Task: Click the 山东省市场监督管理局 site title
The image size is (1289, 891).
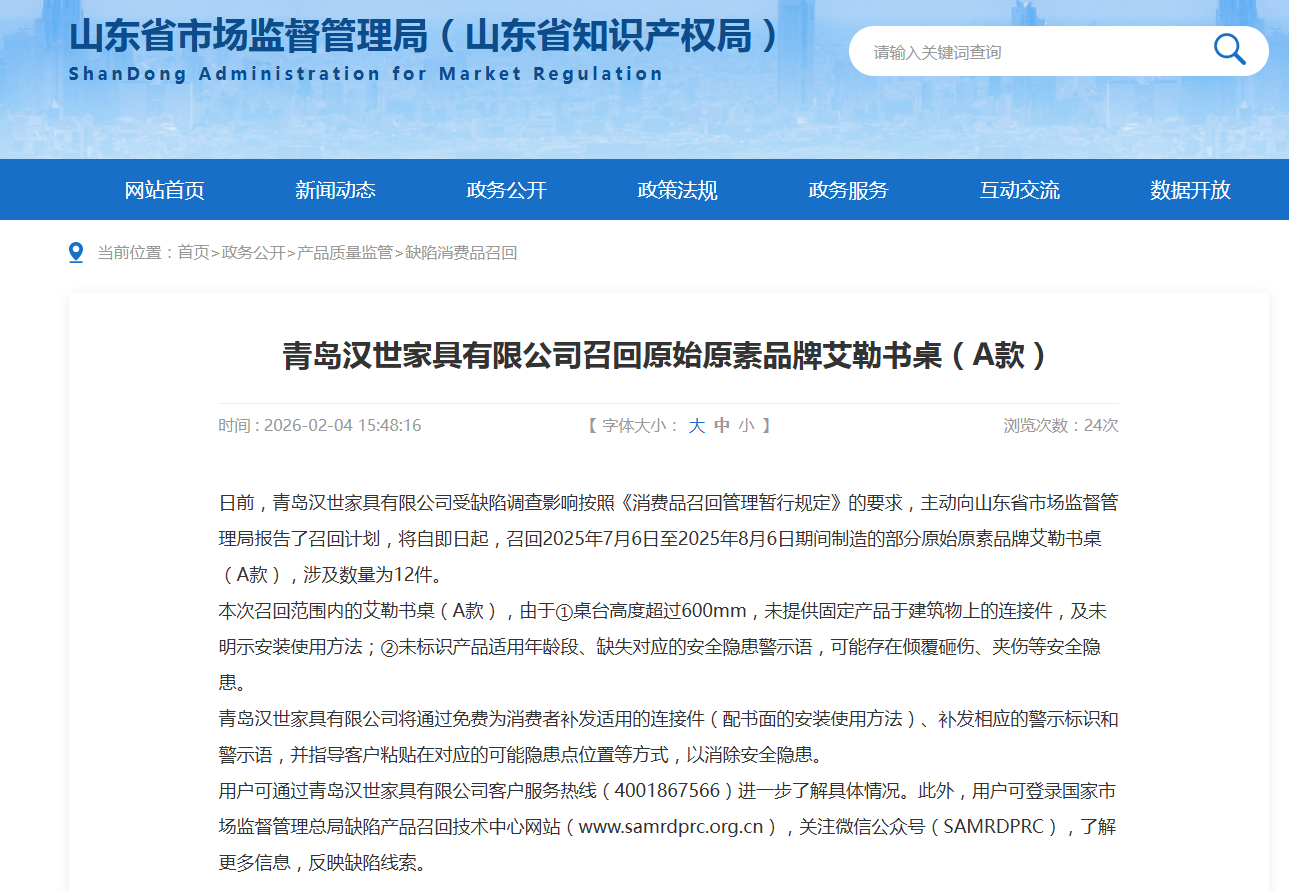Action: point(424,35)
